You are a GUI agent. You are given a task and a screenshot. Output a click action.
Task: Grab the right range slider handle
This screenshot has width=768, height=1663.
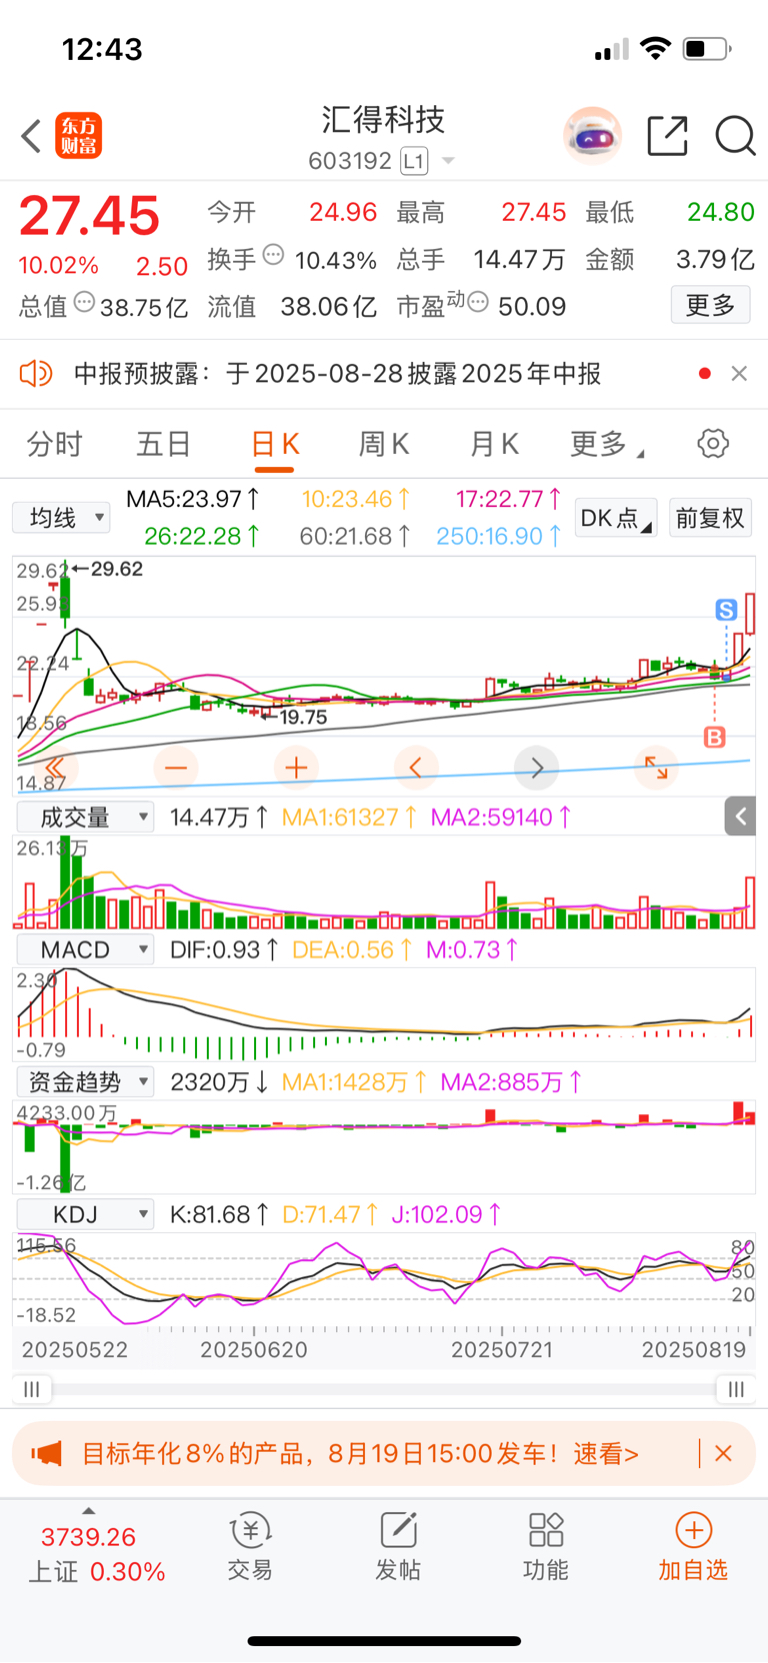pos(736,1389)
